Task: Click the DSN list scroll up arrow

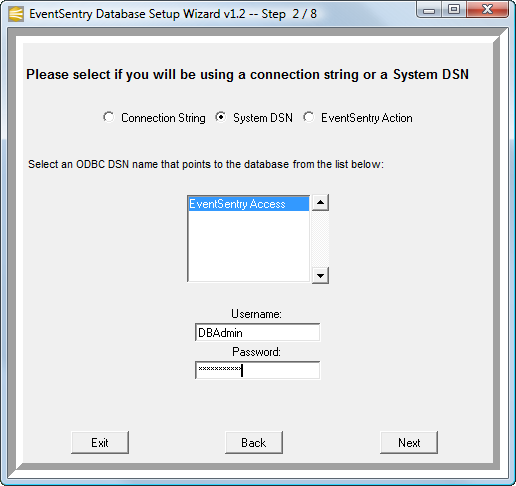Action: (320, 203)
